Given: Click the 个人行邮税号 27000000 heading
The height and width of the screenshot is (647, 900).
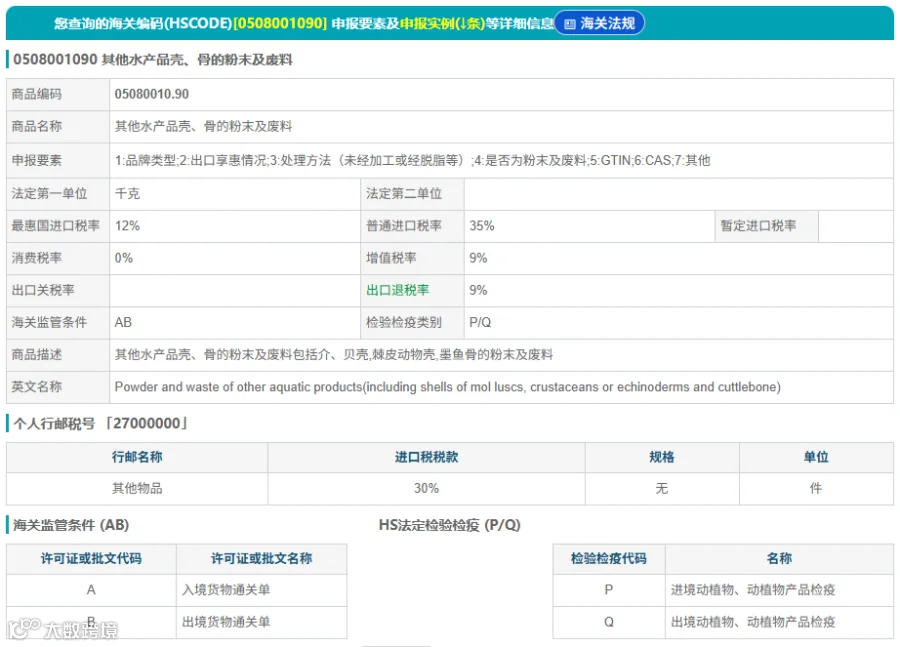Looking at the screenshot, I should click(x=100, y=424).
